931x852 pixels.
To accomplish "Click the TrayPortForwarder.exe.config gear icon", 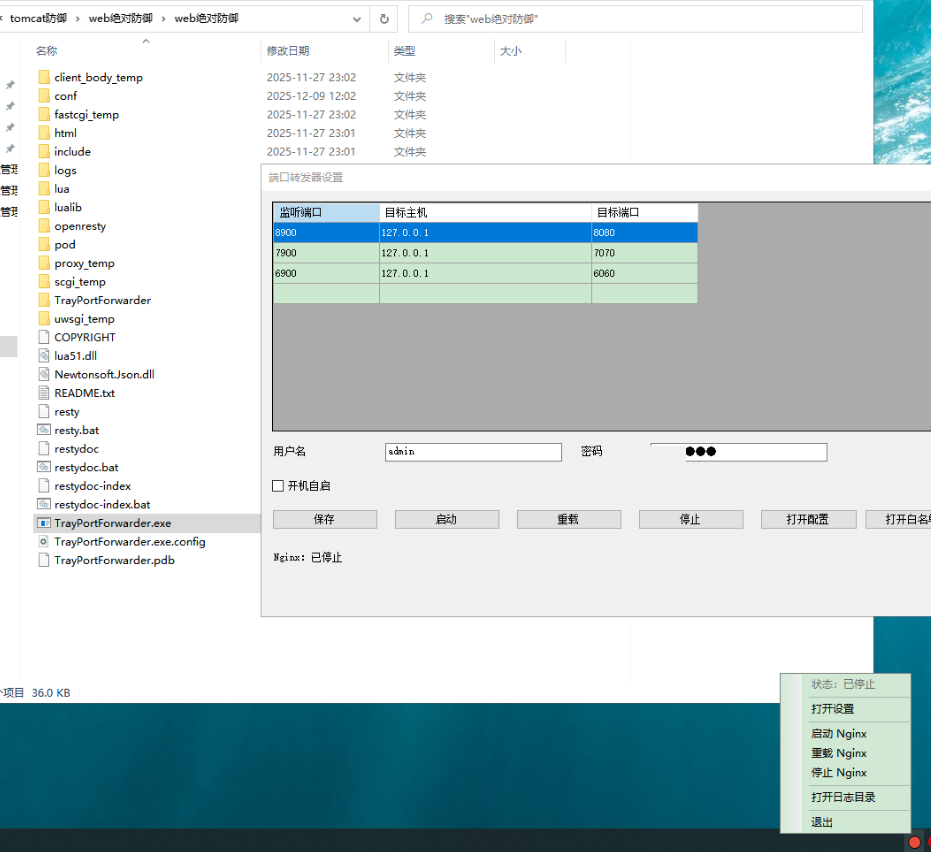I will [x=43, y=542].
